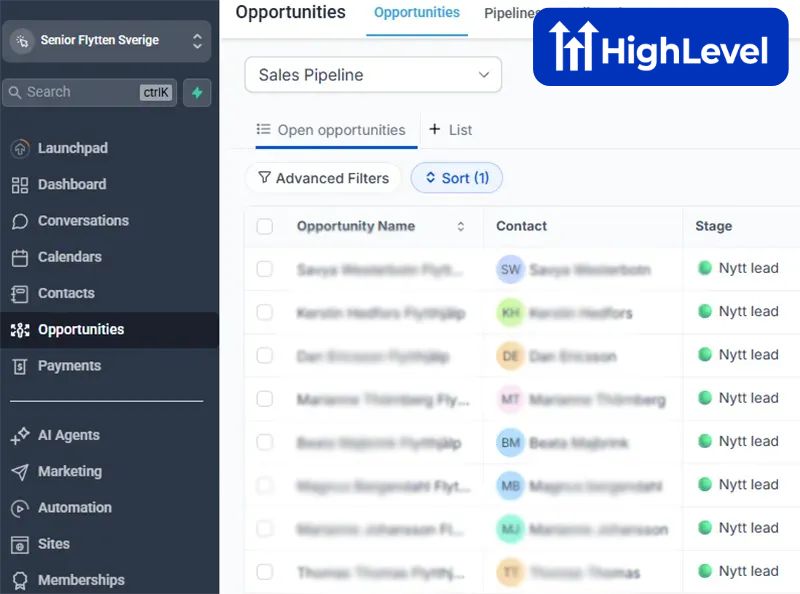Open the Memberships badge icon
This screenshot has height=594, width=800.
tap(20, 581)
